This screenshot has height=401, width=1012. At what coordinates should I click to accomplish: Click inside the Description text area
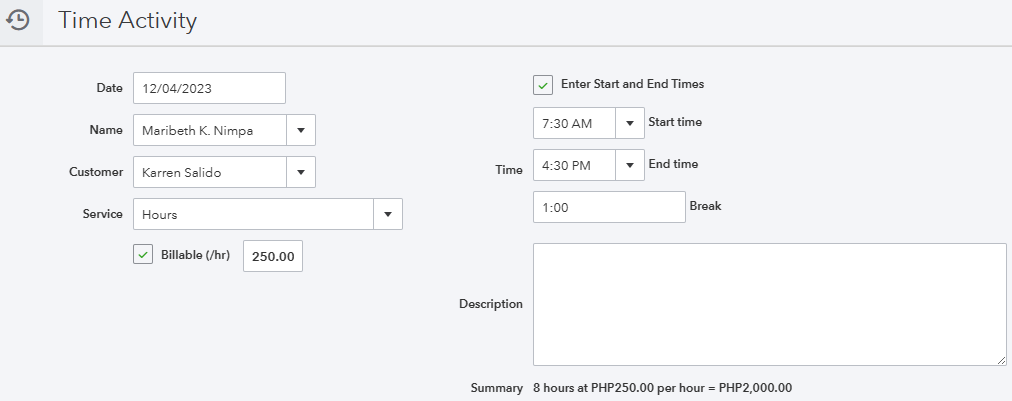click(x=769, y=304)
